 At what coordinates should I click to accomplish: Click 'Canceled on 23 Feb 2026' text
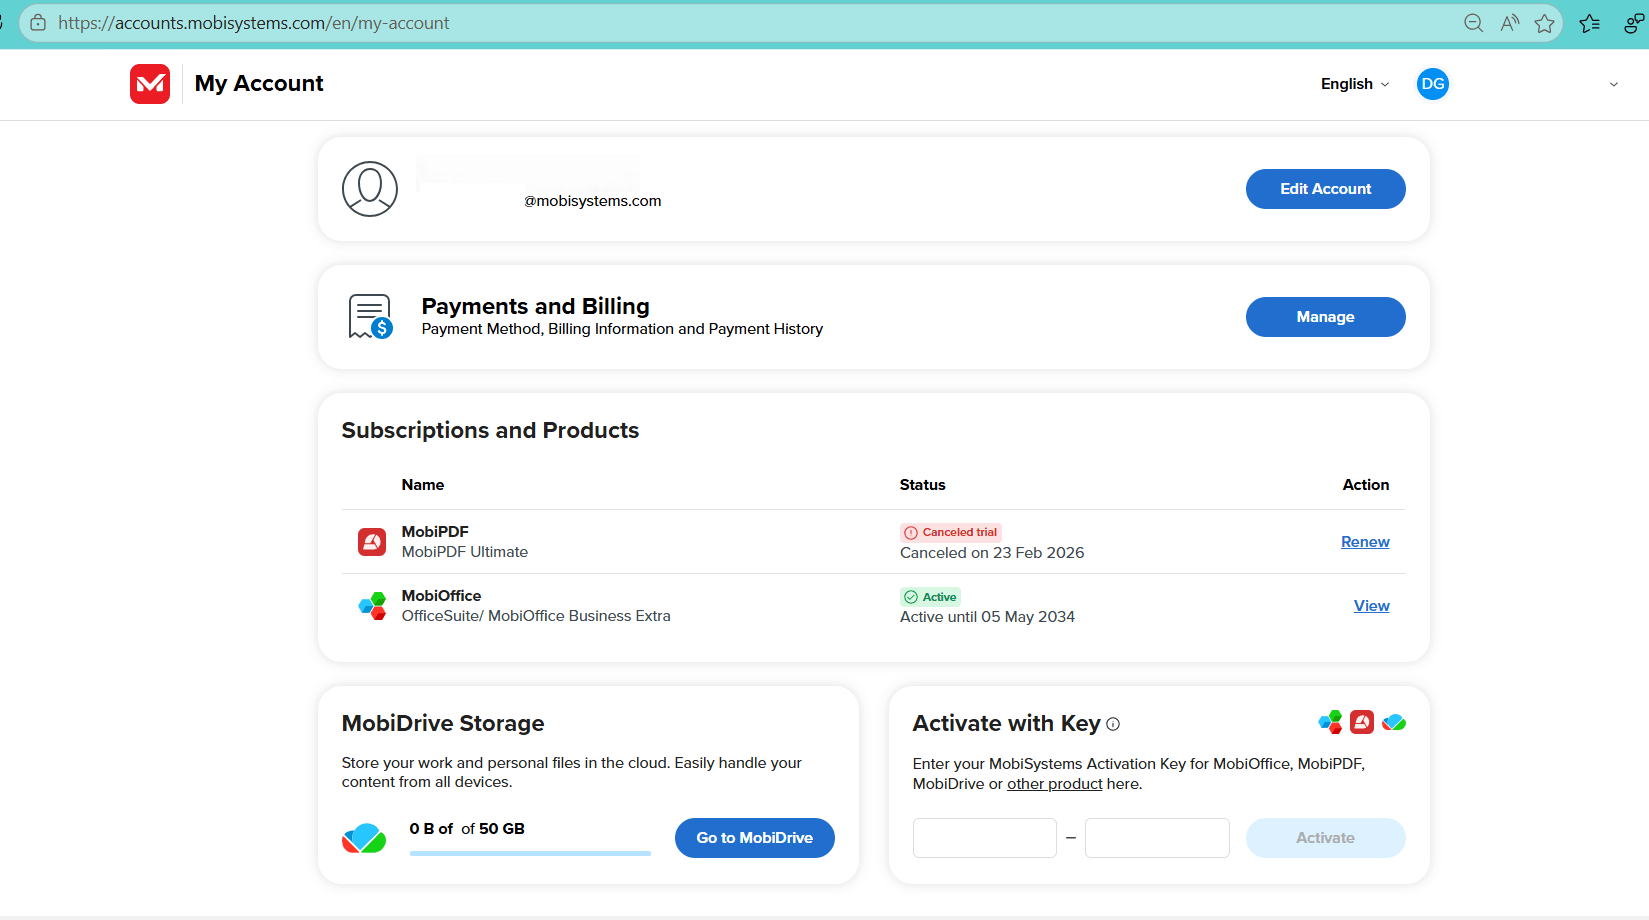point(992,553)
